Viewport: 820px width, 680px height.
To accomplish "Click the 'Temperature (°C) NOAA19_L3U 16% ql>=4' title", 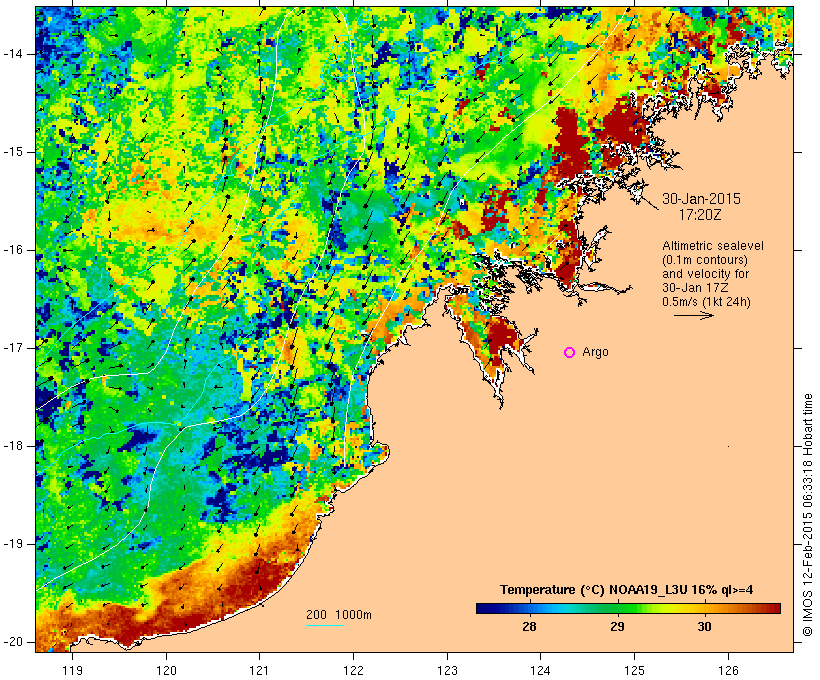I will coord(627,590).
